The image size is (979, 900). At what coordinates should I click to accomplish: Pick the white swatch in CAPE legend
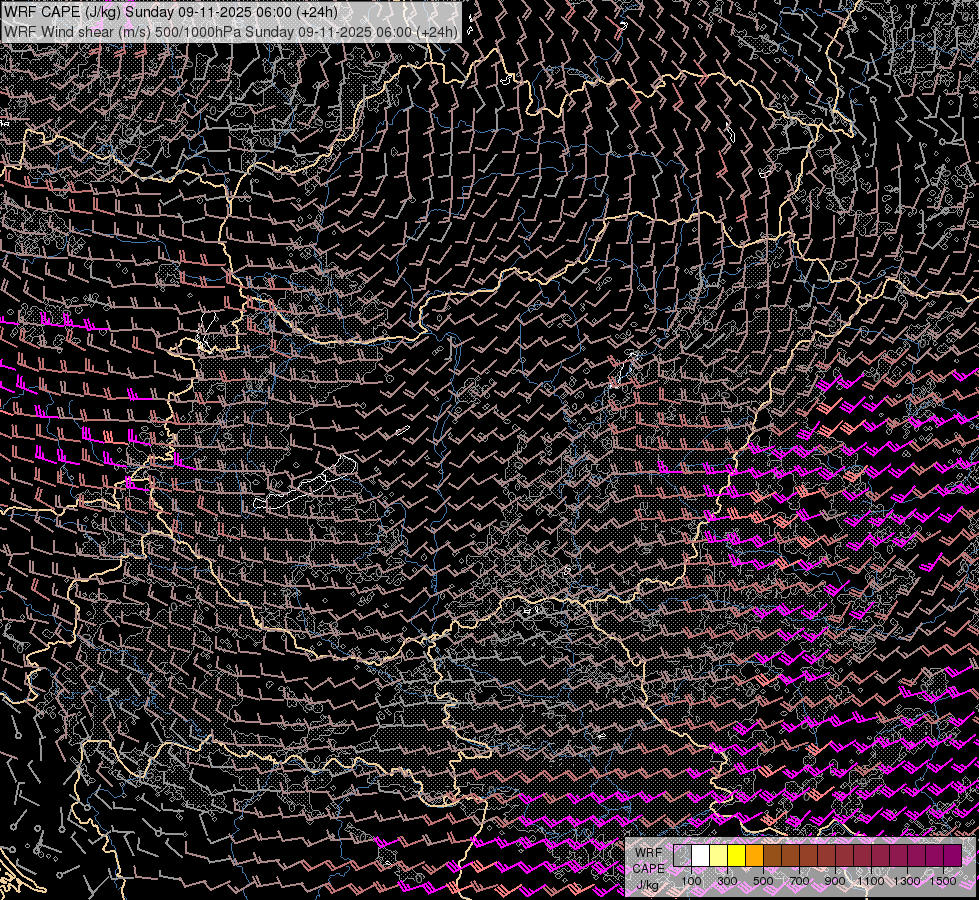coord(701,856)
